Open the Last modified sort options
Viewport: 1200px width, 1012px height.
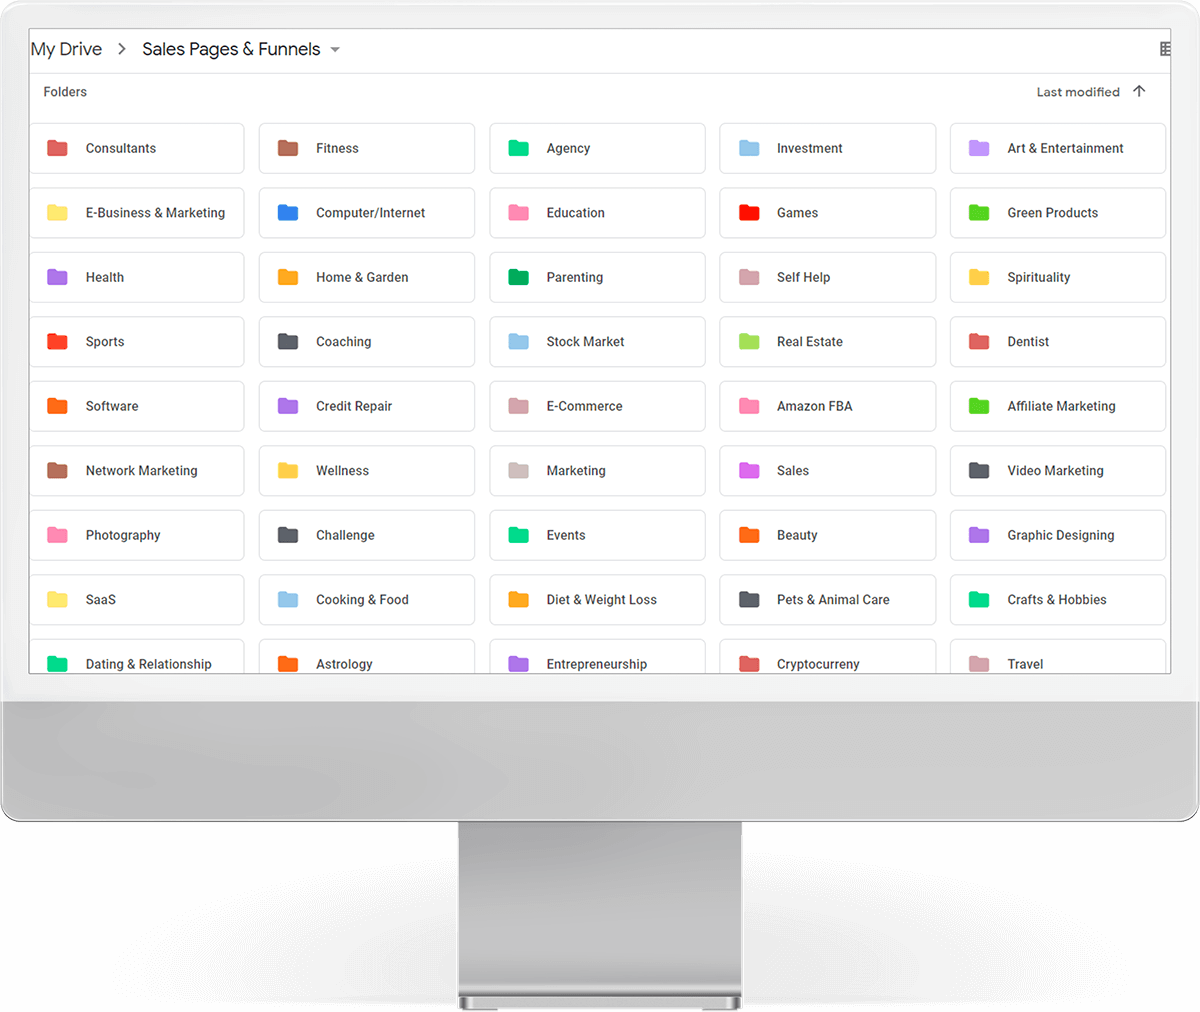click(x=1077, y=92)
